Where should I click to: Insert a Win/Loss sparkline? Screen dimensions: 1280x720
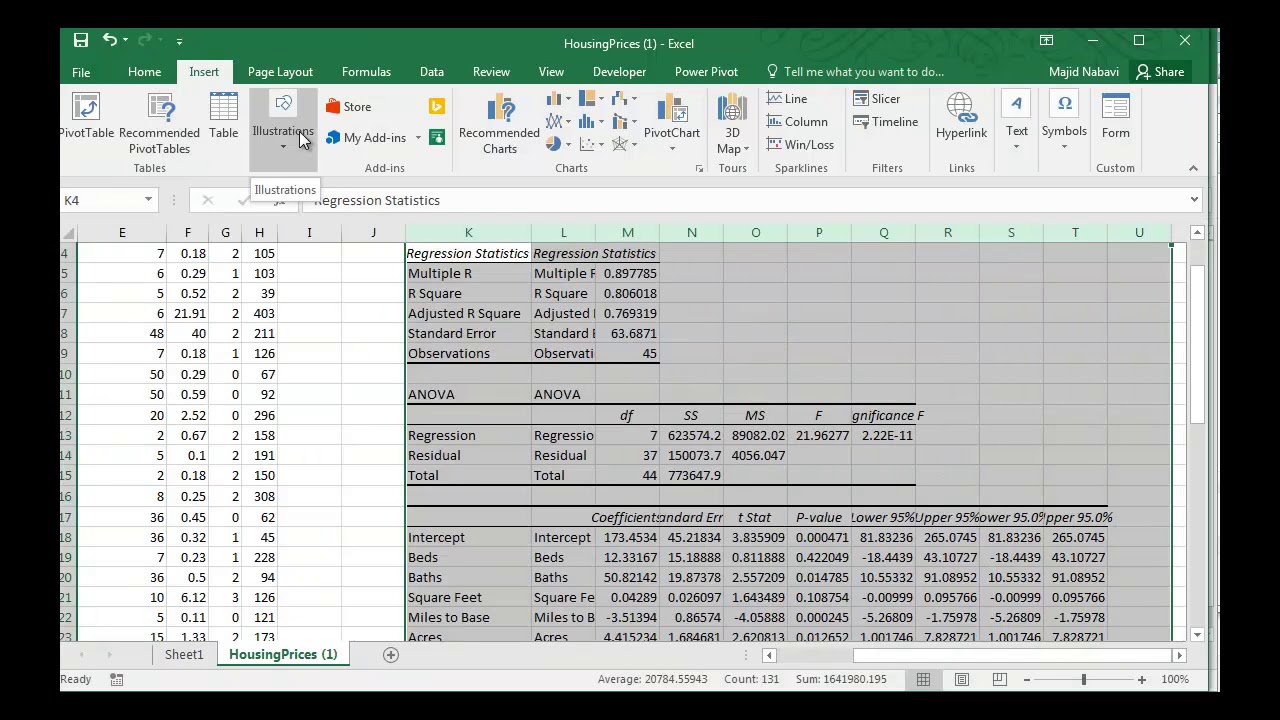(x=800, y=145)
